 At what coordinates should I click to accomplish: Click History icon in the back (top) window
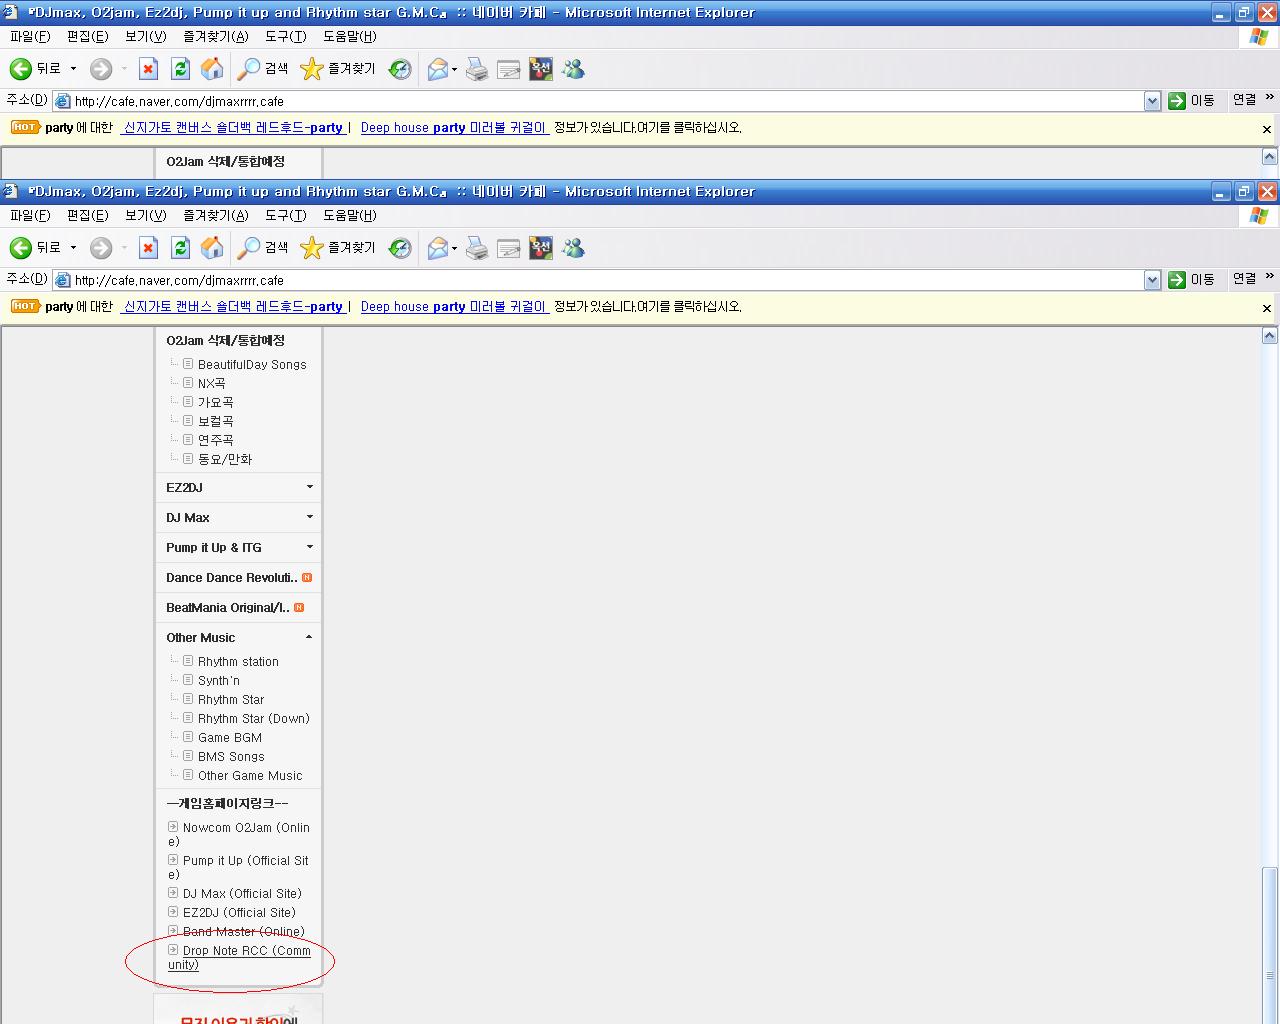(x=400, y=69)
